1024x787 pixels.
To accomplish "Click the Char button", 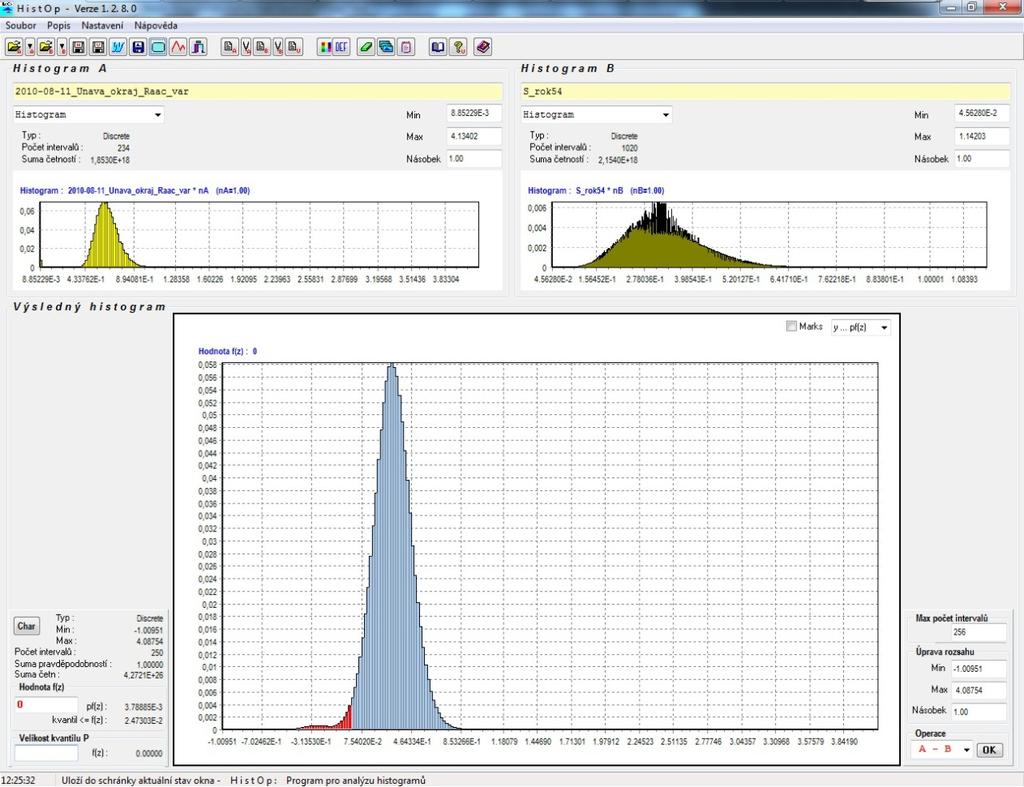I will coord(26,626).
